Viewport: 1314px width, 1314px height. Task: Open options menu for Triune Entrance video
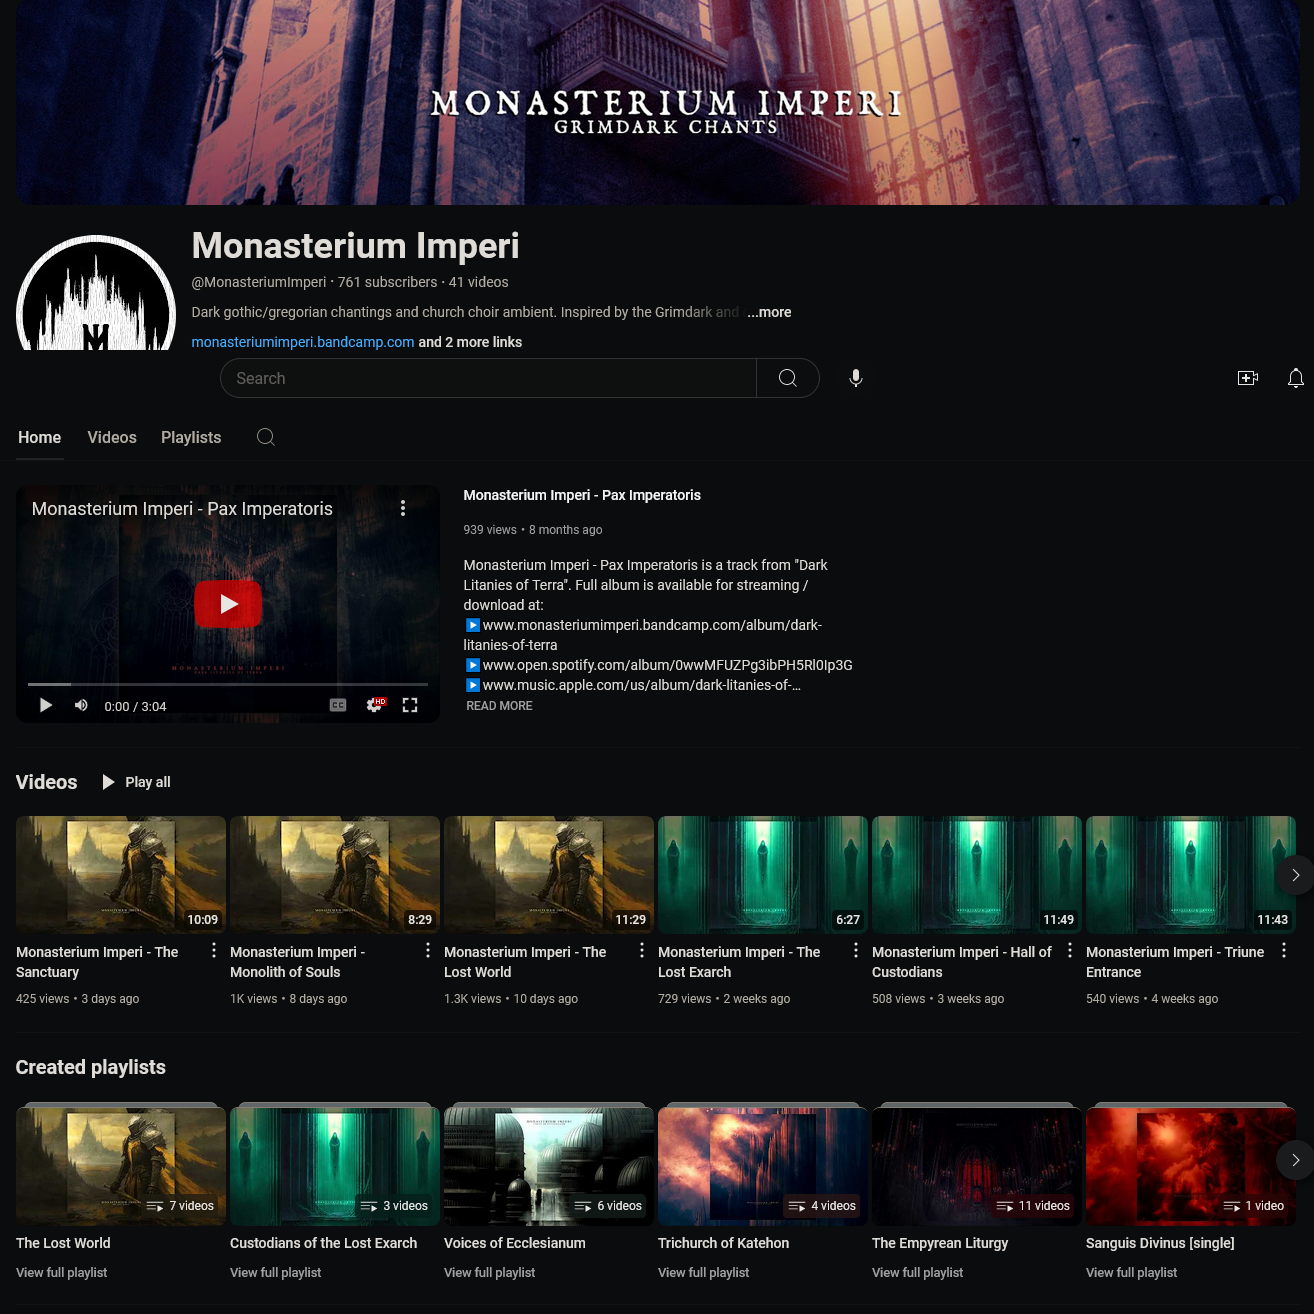pyautogui.click(x=1284, y=950)
